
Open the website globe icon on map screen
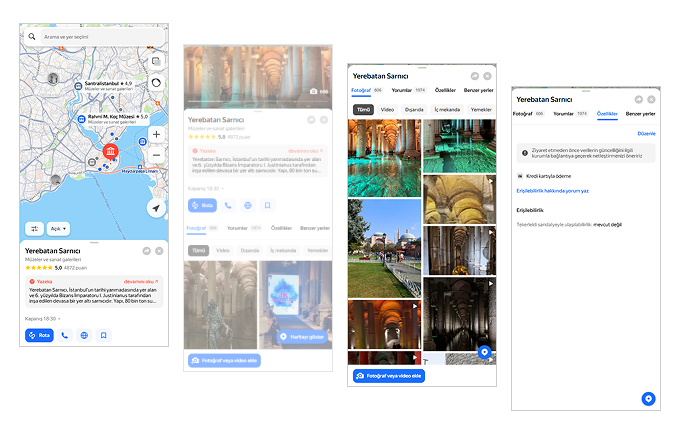84,335
